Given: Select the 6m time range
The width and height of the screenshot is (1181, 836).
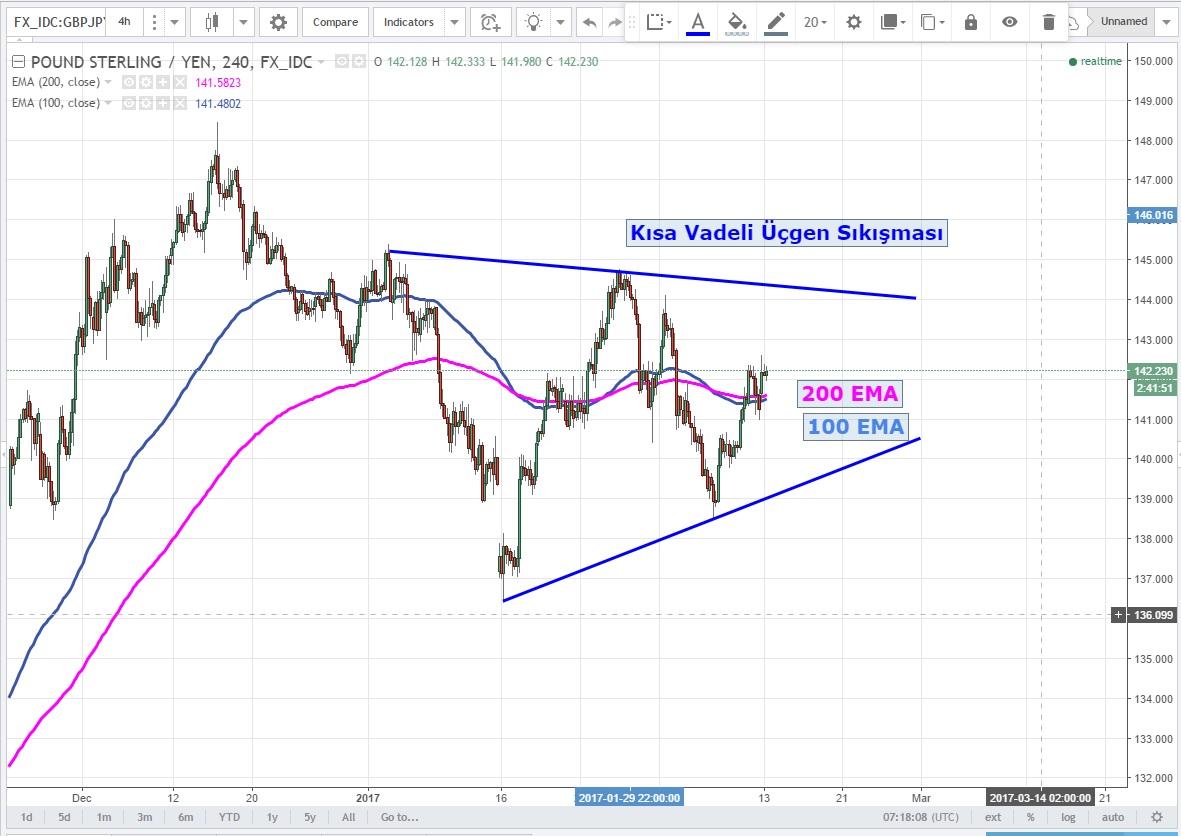Looking at the screenshot, I should [x=185, y=817].
